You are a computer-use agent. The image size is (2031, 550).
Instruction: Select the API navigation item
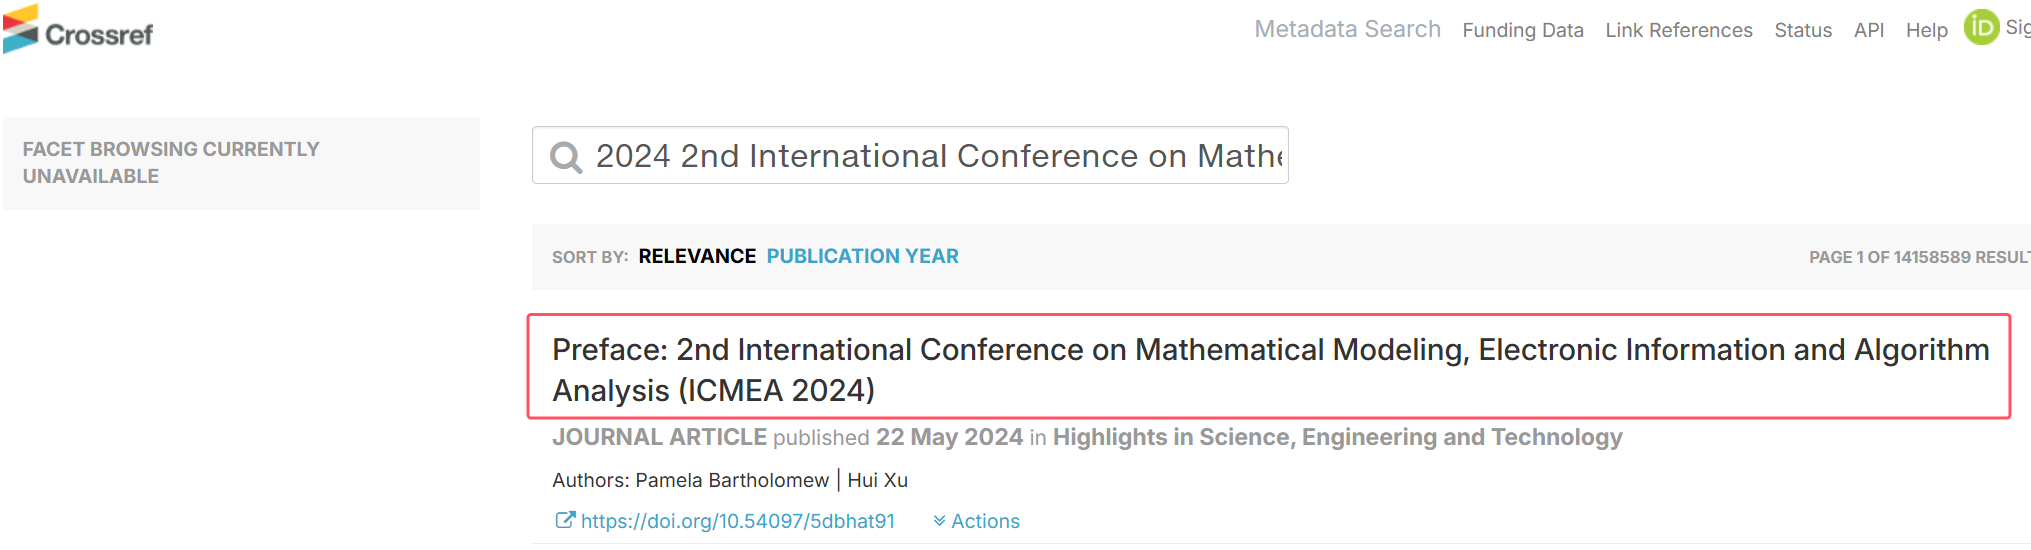tap(1868, 30)
